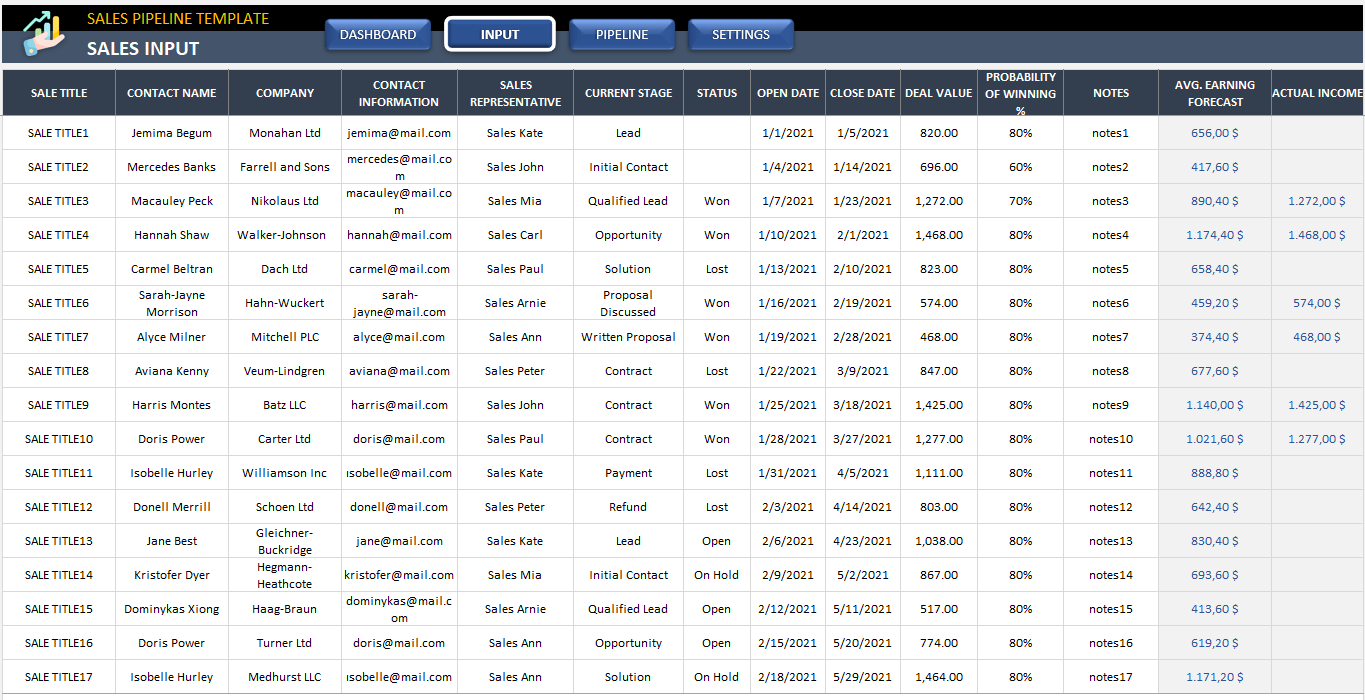Screen dimensions: 1365x700
Task: Select the Williamson Inc company cell
Action: pos(284,472)
